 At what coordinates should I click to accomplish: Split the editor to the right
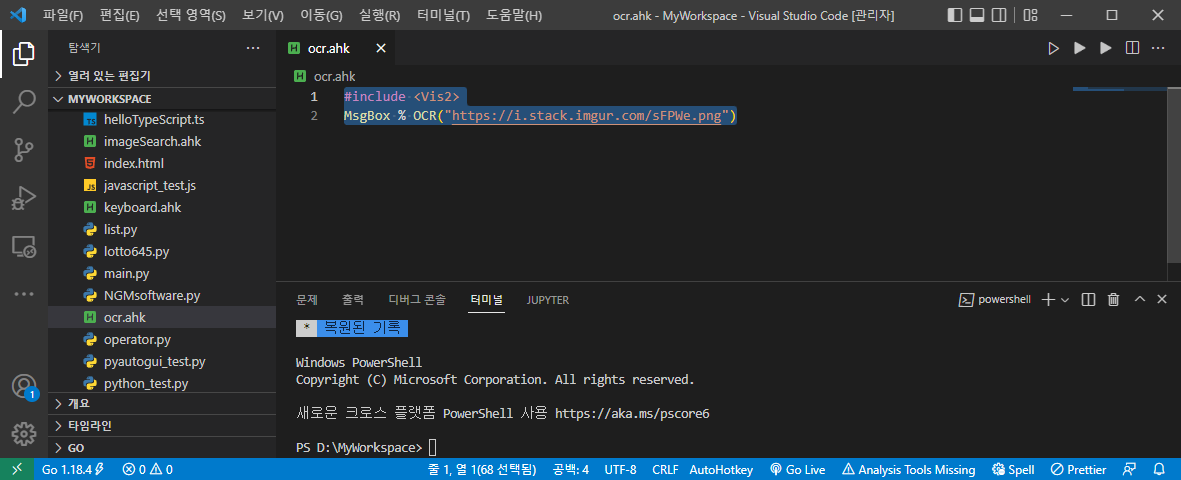pyautogui.click(x=1131, y=48)
